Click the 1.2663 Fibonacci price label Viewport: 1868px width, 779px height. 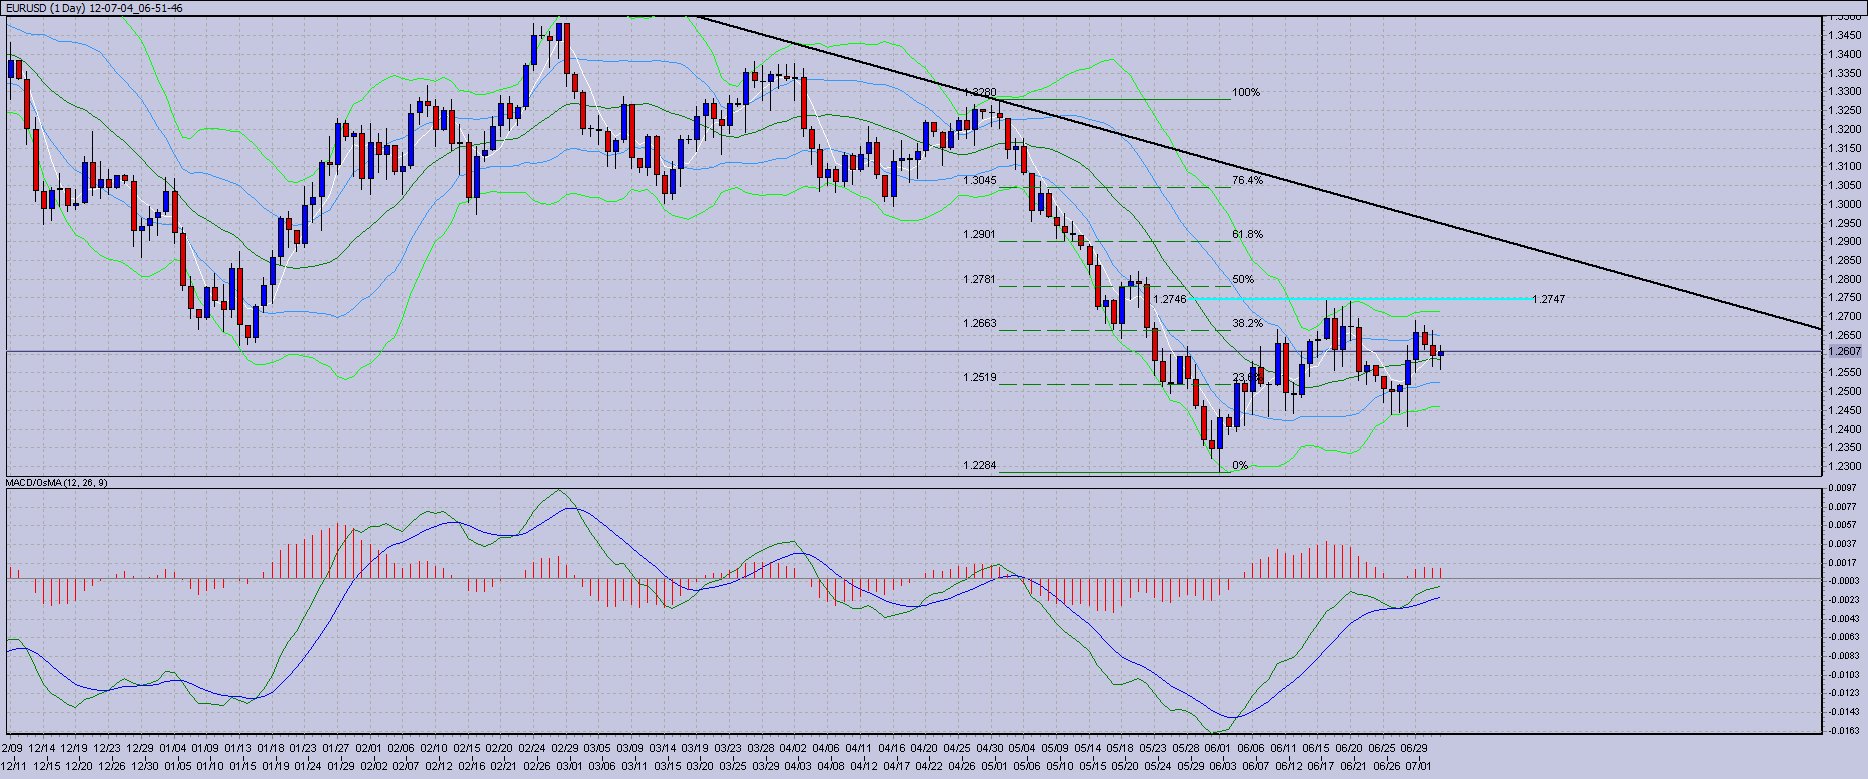pyautogui.click(x=980, y=324)
